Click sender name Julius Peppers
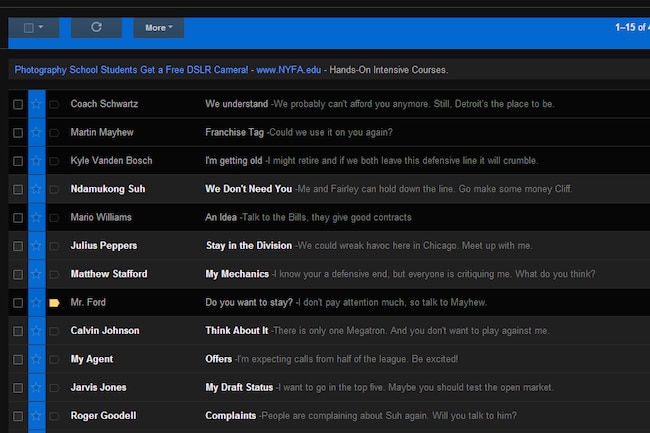This screenshot has width=650, height=433. pyautogui.click(x=104, y=245)
